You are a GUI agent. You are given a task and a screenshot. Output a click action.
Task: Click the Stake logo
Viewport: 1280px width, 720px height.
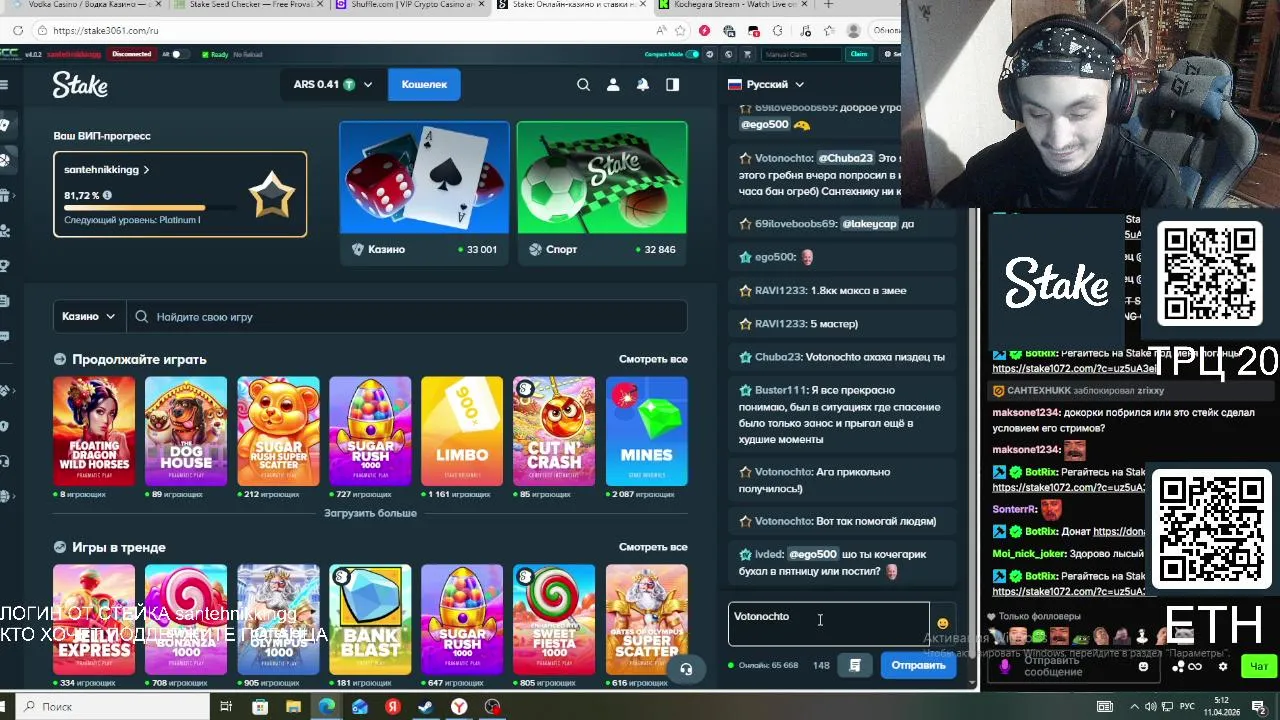pos(80,85)
